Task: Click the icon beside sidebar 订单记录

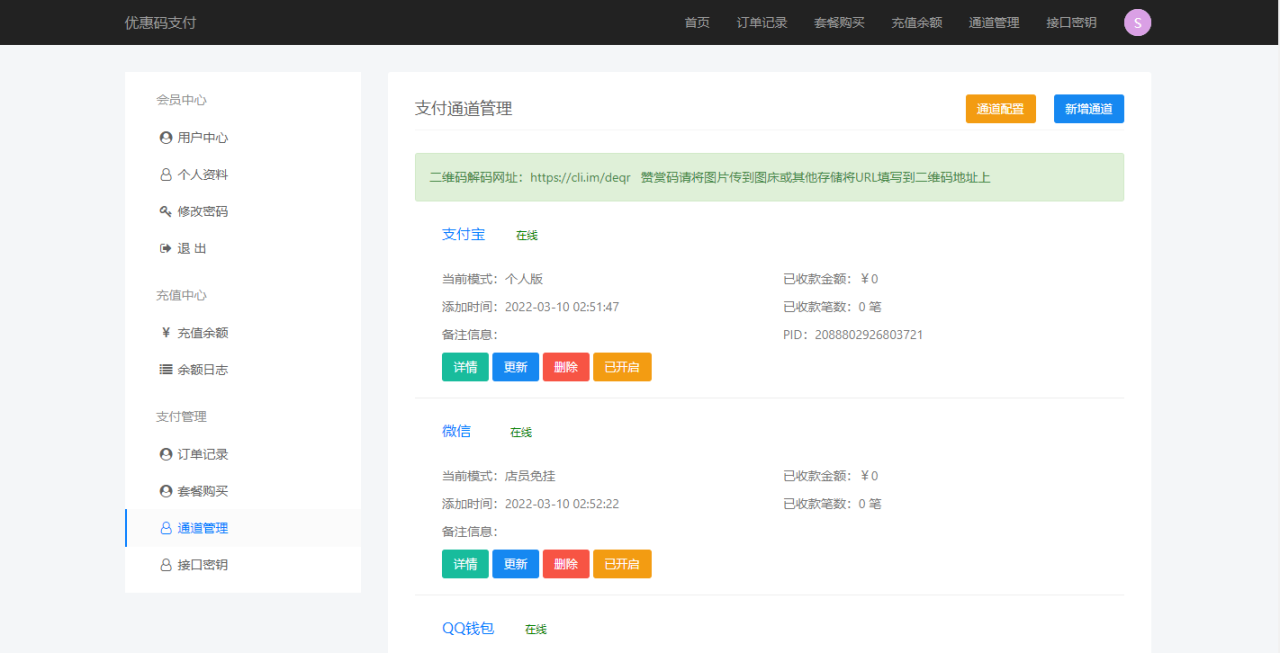Action: 166,455
